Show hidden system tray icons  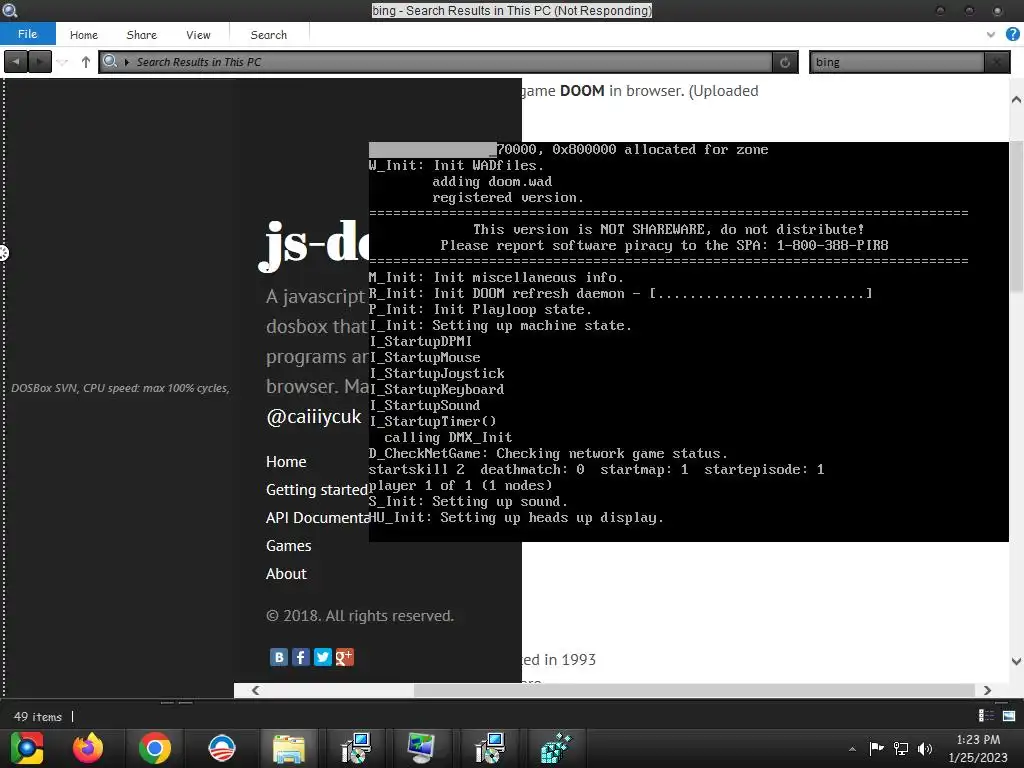click(x=852, y=749)
